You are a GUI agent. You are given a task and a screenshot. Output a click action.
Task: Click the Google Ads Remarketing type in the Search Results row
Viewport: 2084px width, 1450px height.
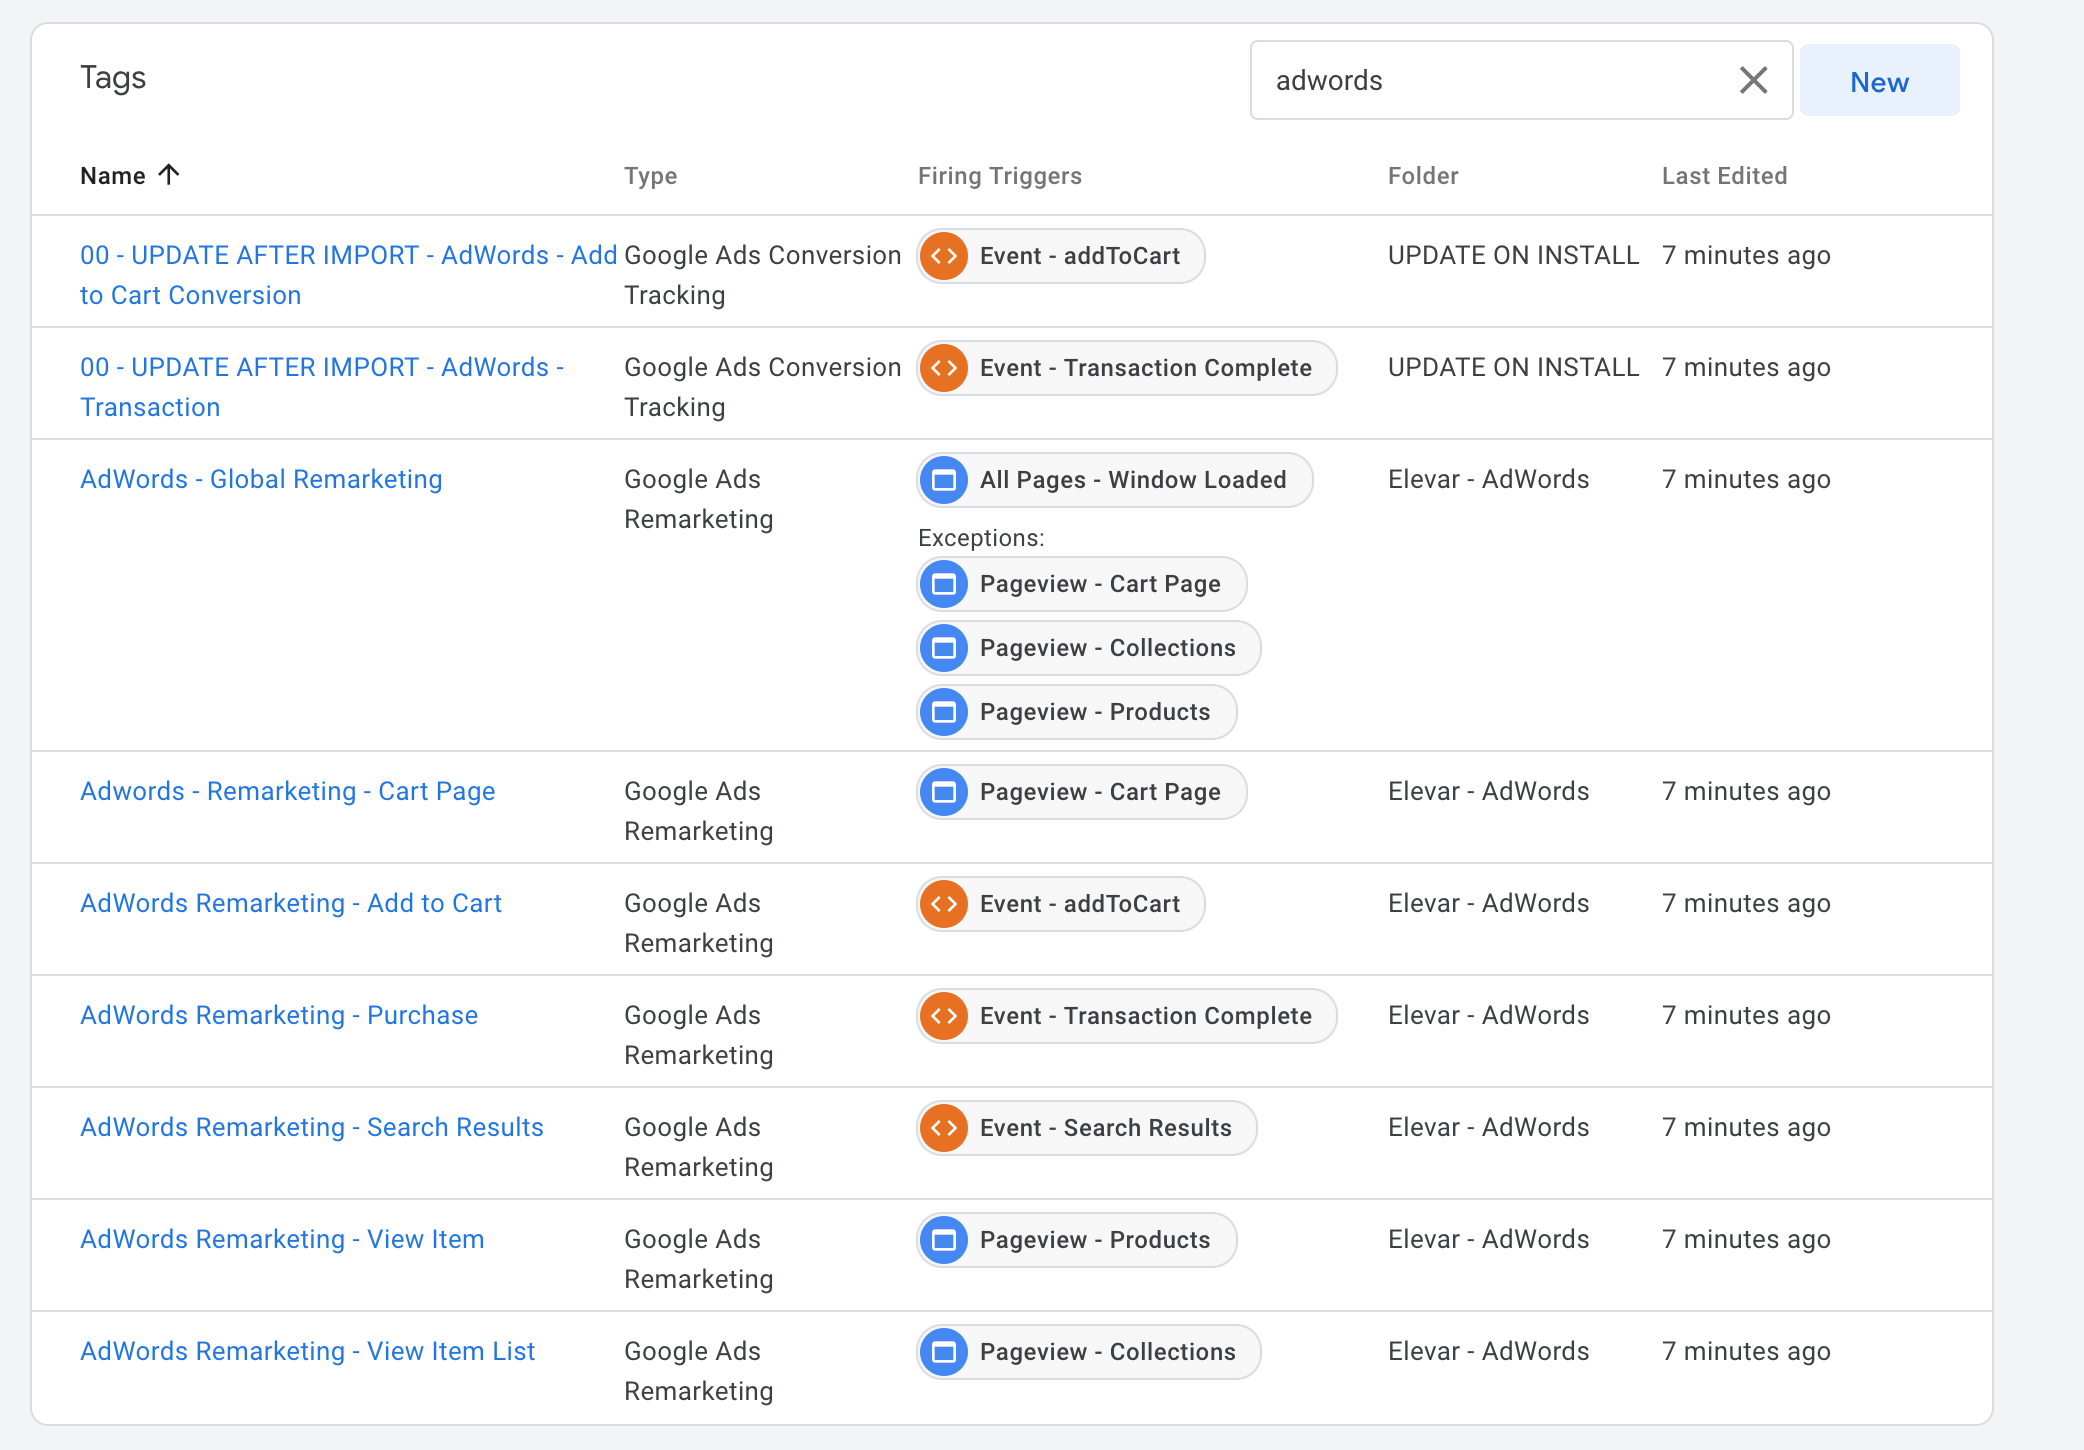tap(698, 1147)
